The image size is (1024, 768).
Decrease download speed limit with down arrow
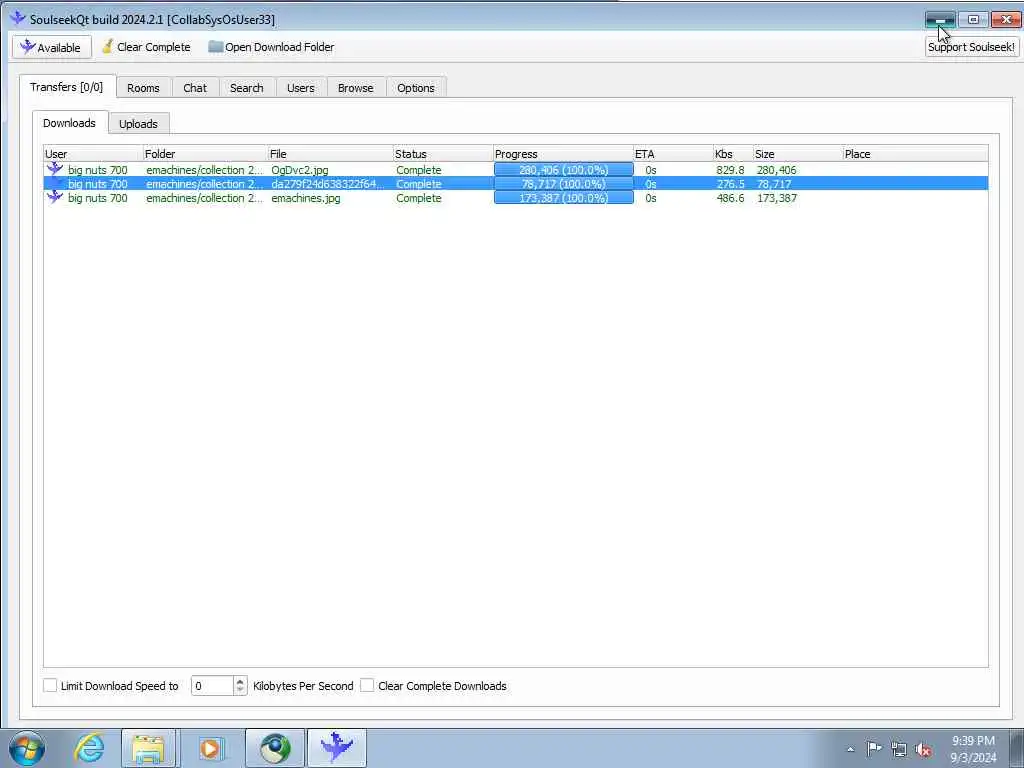click(240, 690)
